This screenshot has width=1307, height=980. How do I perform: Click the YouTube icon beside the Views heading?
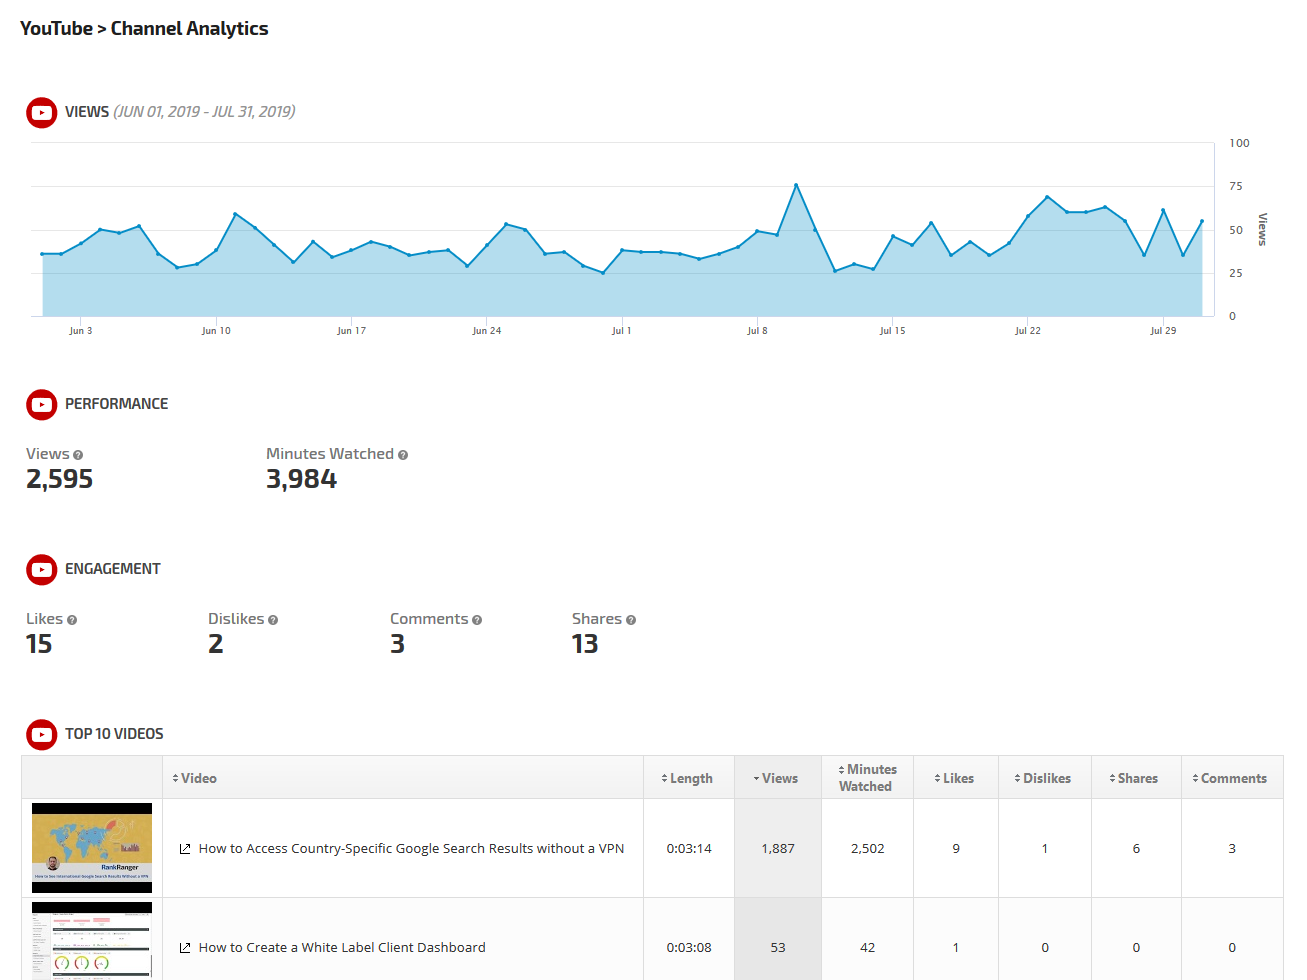pyautogui.click(x=41, y=113)
